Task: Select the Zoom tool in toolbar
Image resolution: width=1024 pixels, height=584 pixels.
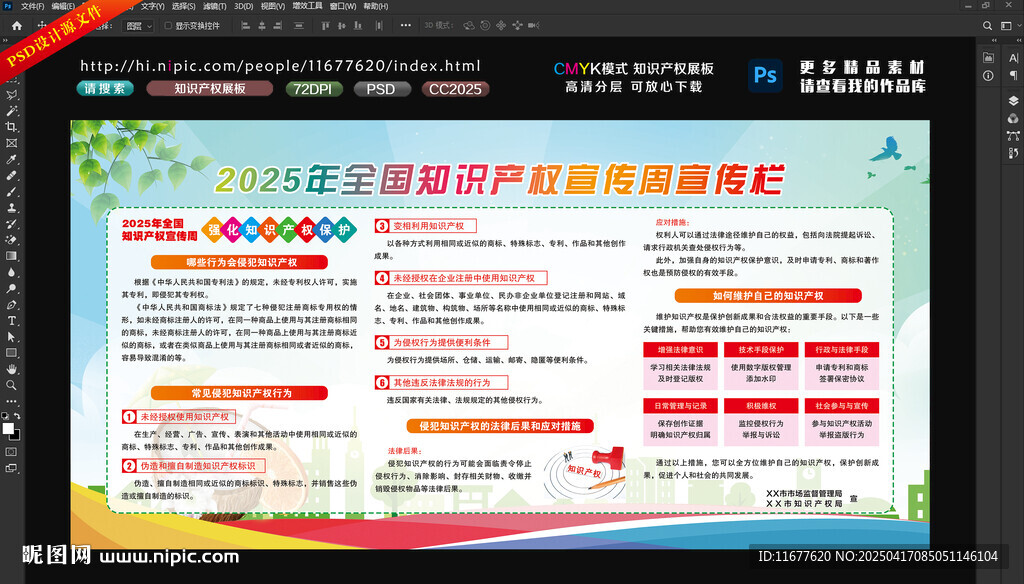Action: [x=12, y=385]
